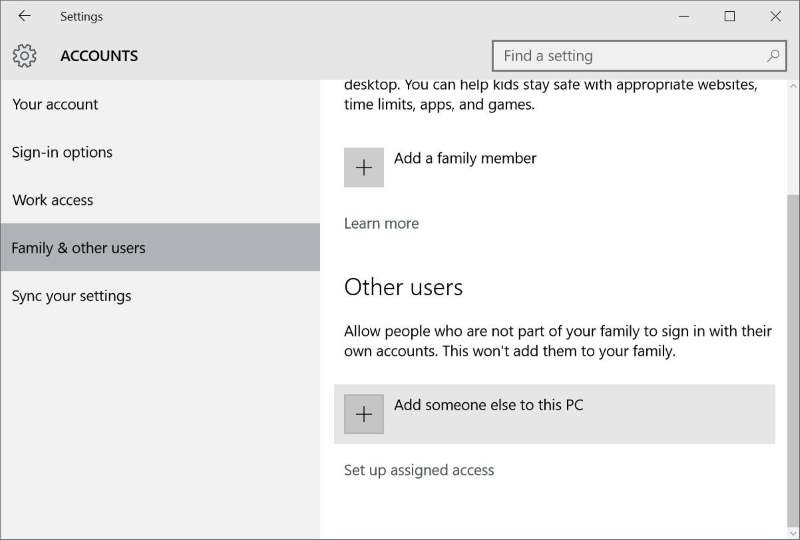800x540 pixels.
Task: Open Set up assigned access link
Action: click(419, 470)
